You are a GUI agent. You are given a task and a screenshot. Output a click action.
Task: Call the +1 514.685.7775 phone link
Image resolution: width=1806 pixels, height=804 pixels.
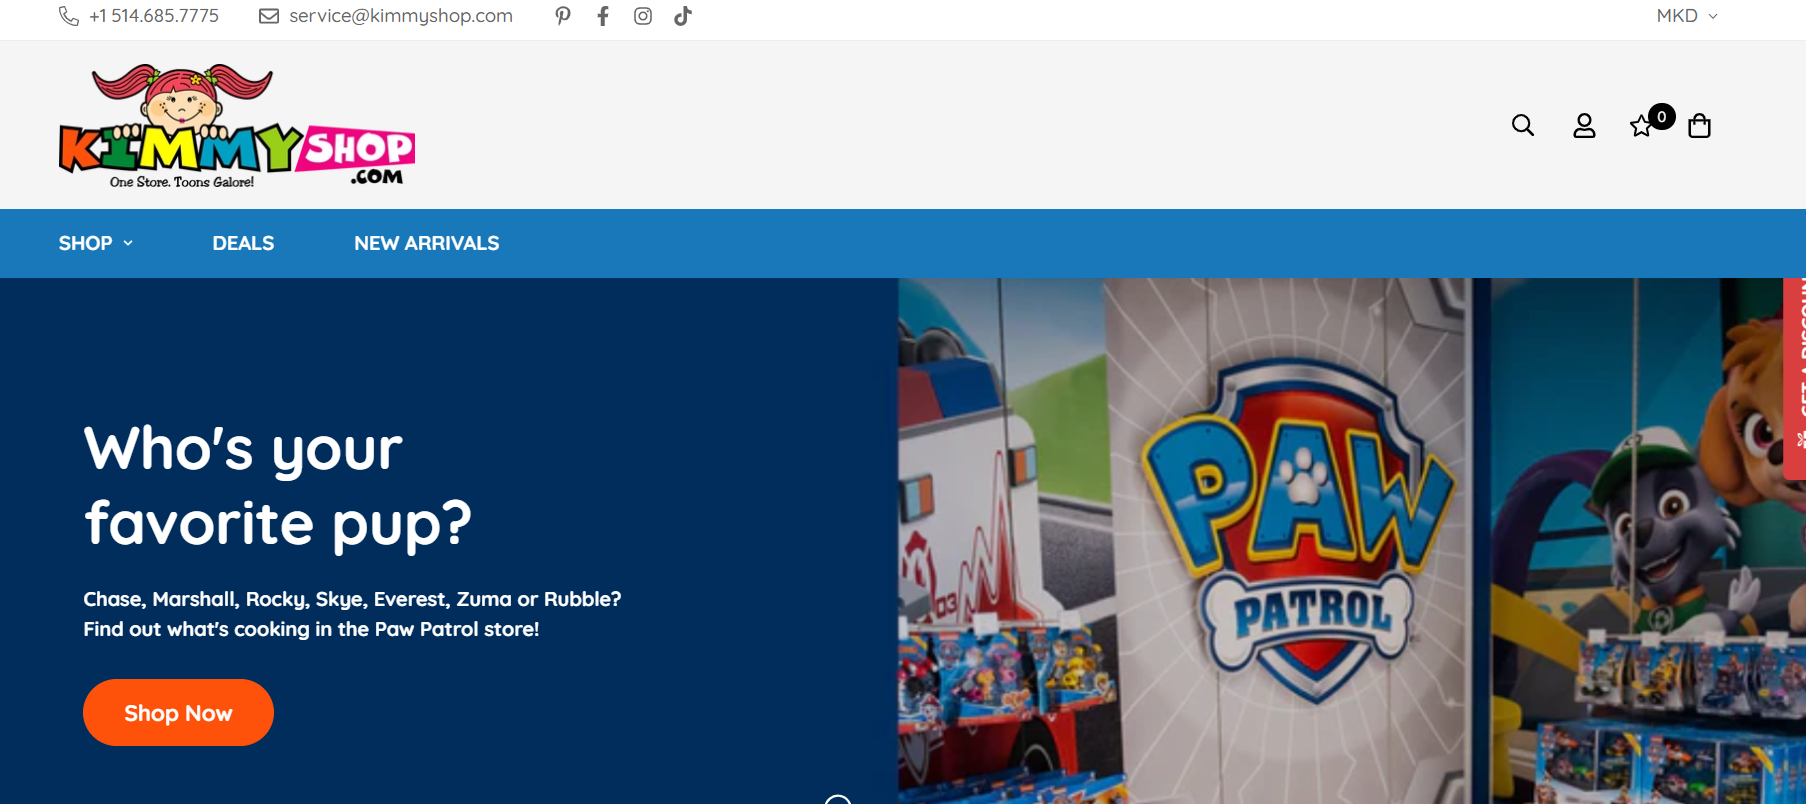pyautogui.click(x=154, y=16)
